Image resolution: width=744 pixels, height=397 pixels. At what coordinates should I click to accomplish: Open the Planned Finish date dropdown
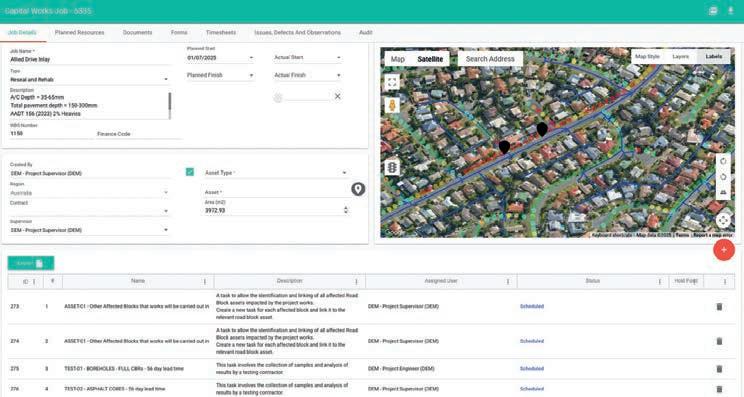[220, 75]
